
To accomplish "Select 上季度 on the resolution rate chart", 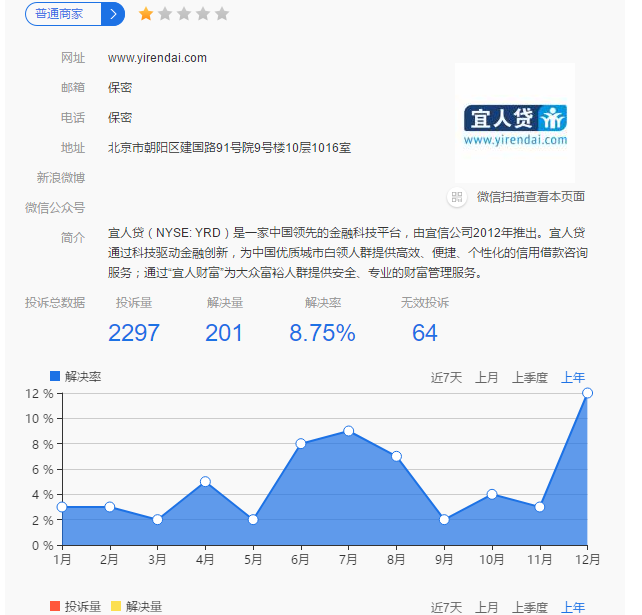I will tap(530, 377).
